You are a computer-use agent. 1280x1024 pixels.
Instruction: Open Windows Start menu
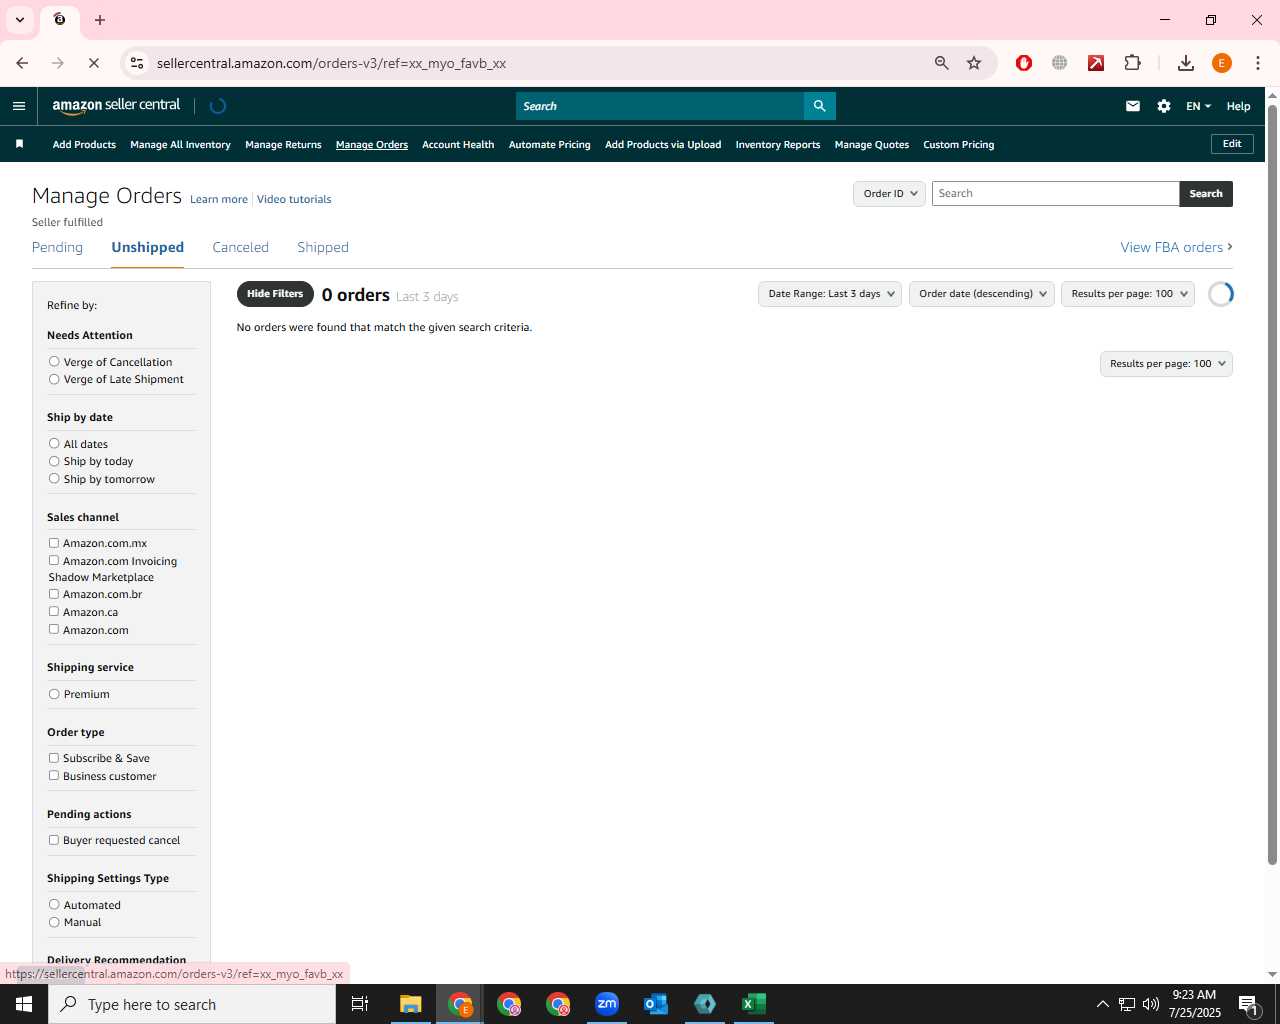[x=24, y=1004]
